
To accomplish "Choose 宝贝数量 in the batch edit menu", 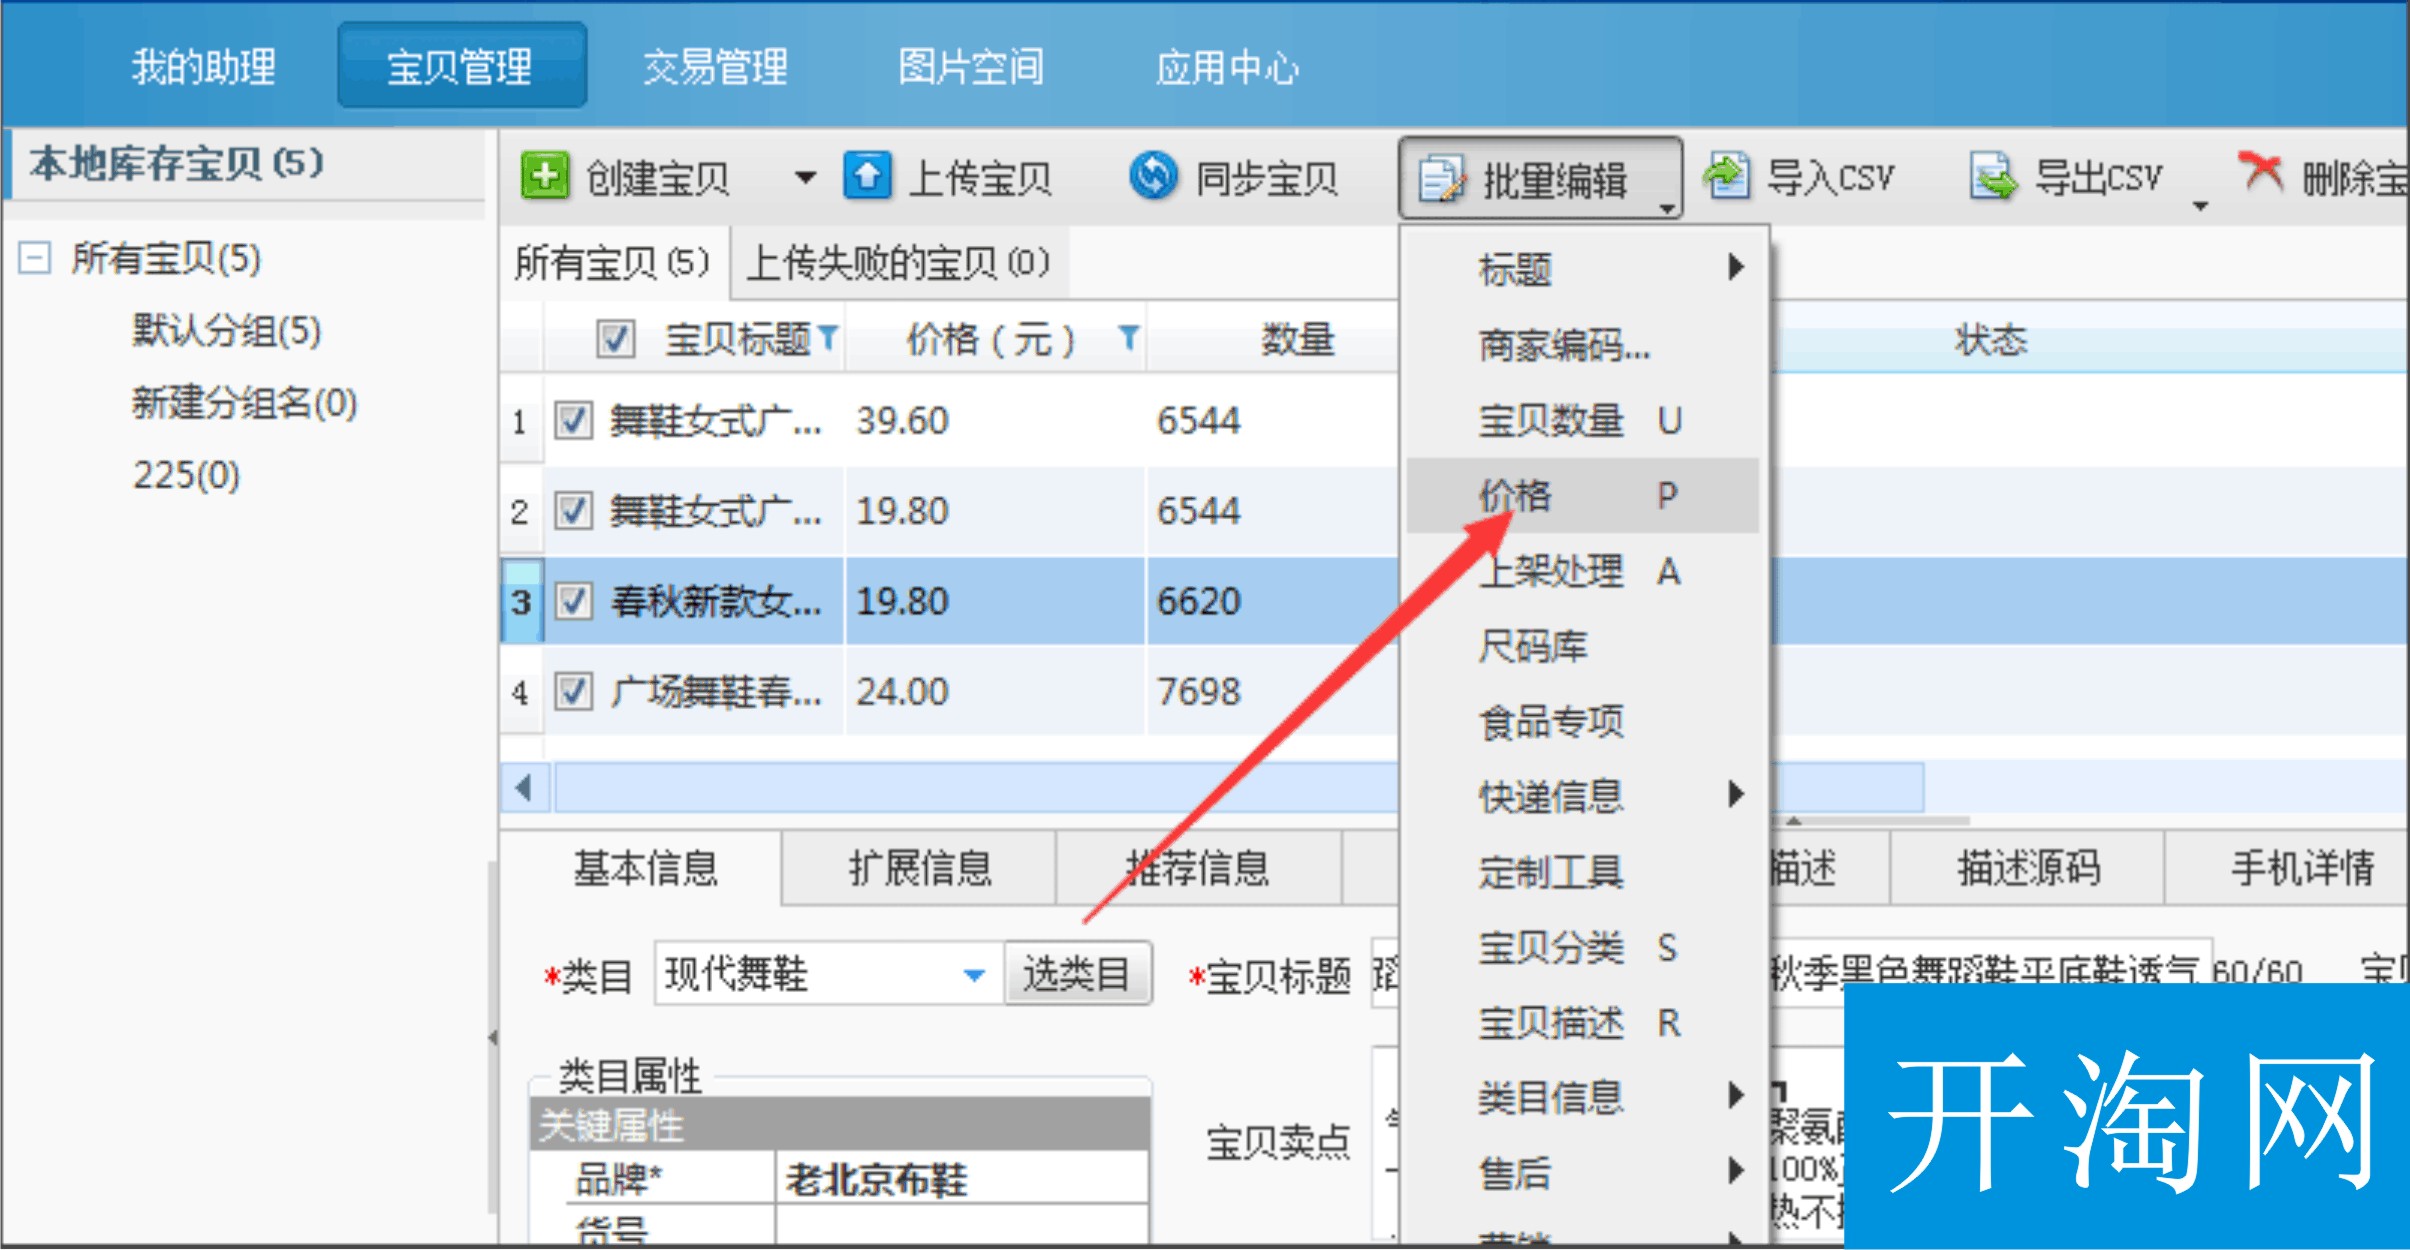I will pos(1582,420).
